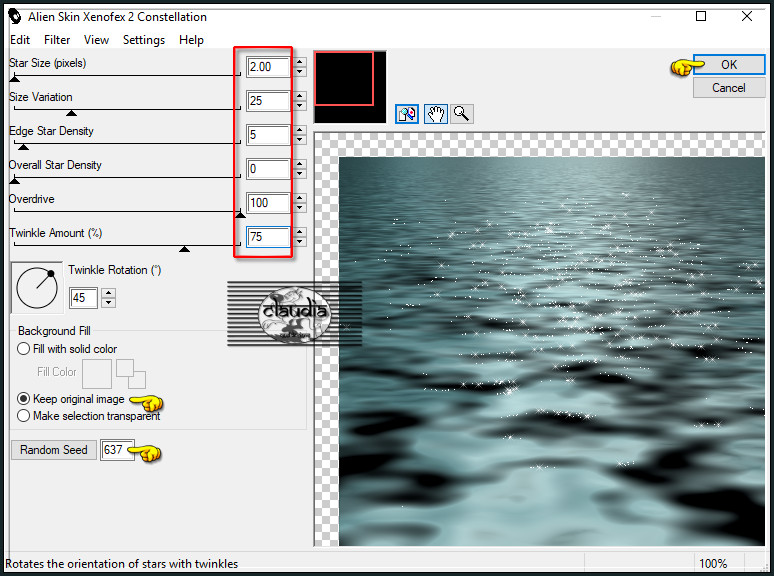Click the Edge Star Density slider thumb
Image resolution: width=774 pixels, height=576 pixels.
click(x=23, y=147)
